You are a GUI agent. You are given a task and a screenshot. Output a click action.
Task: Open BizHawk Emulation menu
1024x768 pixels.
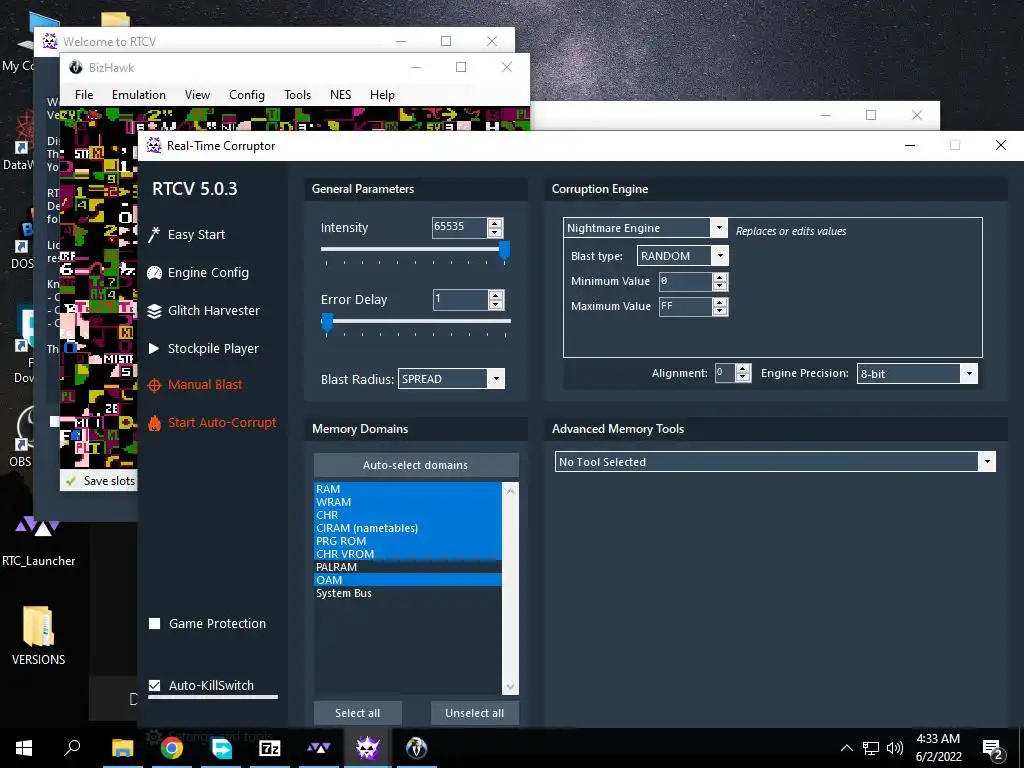[x=138, y=95]
